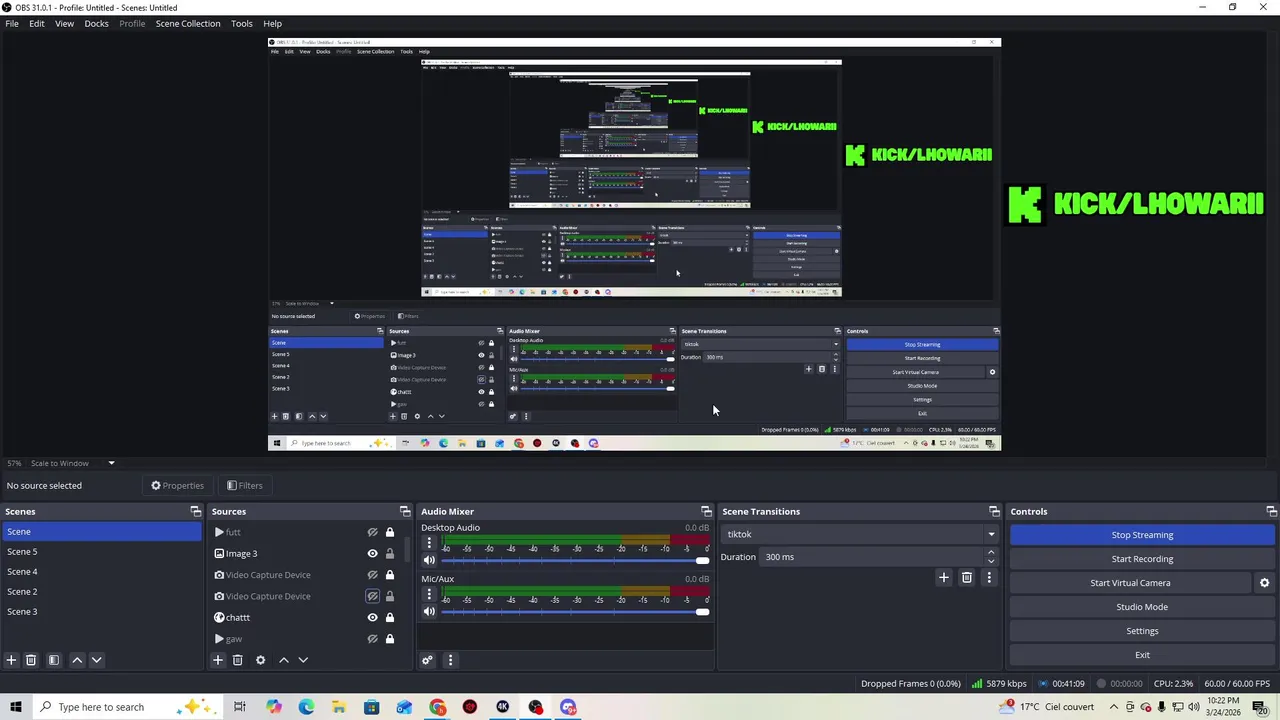Open preview scale dropdown arrow

[x=111, y=463]
